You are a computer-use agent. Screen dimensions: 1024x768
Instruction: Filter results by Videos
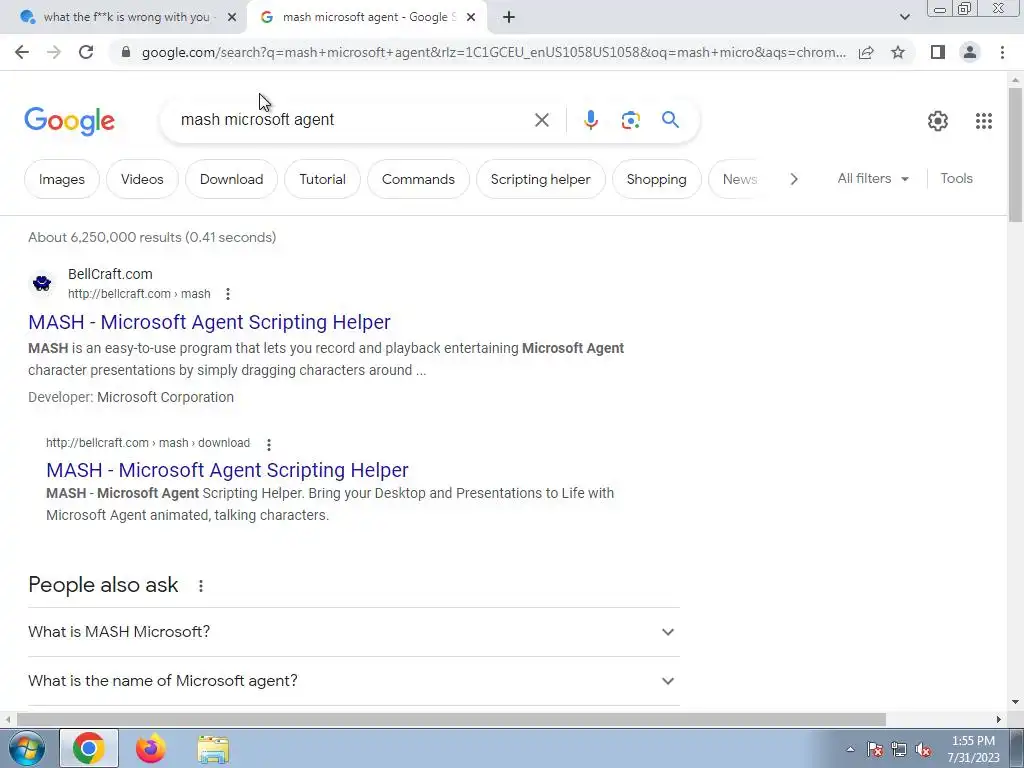pyautogui.click(x=142, y=179)
